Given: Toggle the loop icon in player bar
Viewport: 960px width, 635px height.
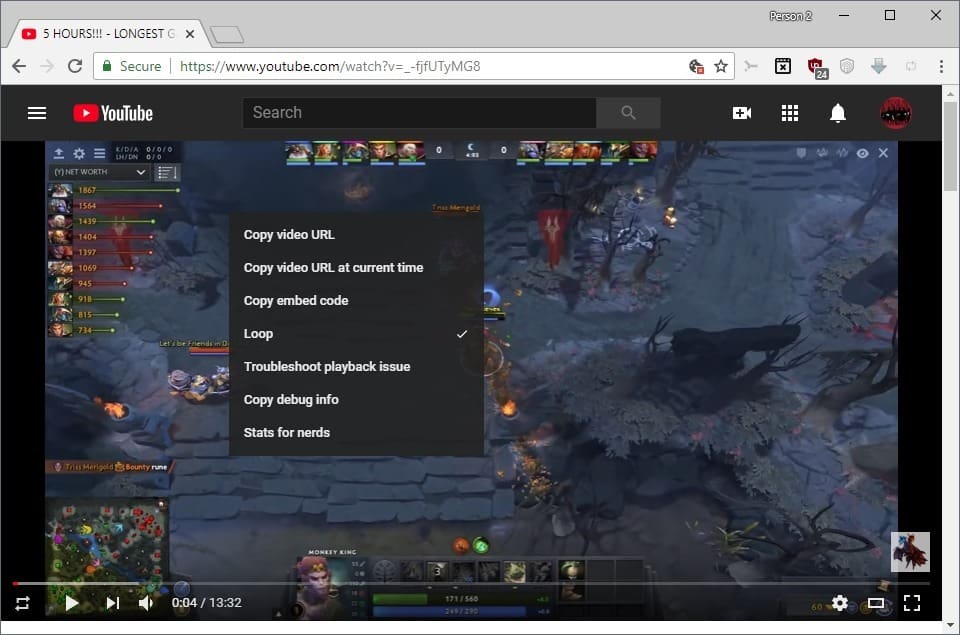Looking at the screenshot, I should click(22, 603).
